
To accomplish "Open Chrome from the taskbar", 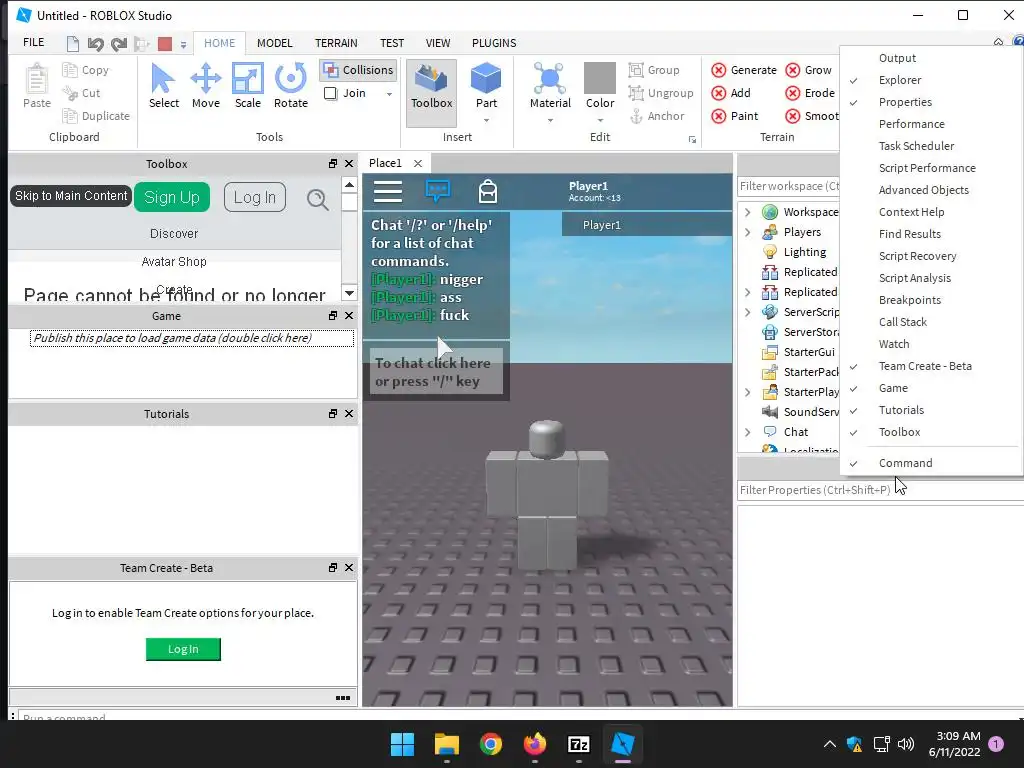I will click(490, 744).
